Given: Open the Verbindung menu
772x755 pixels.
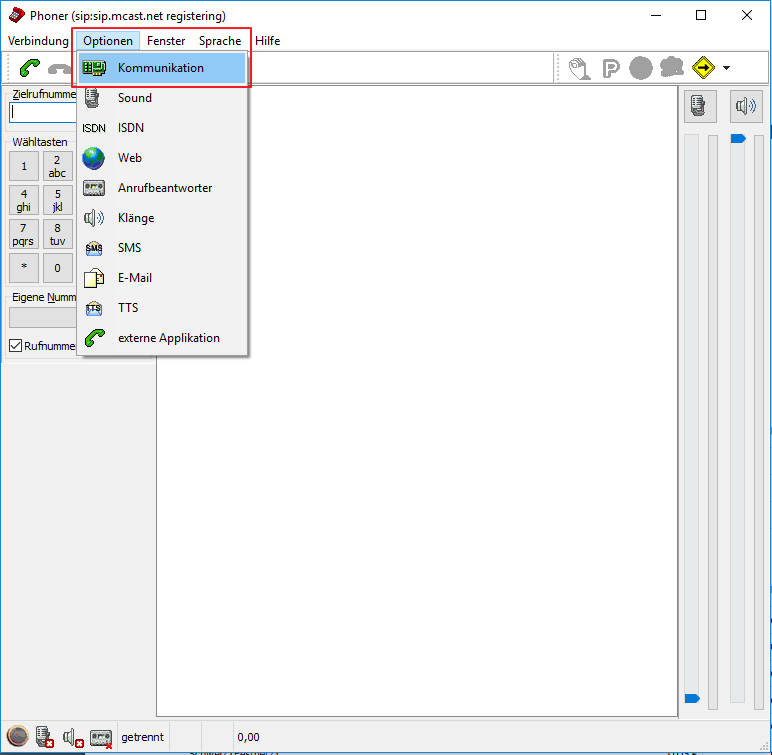Looking at the screenshot, I should (x=38, y=41).
